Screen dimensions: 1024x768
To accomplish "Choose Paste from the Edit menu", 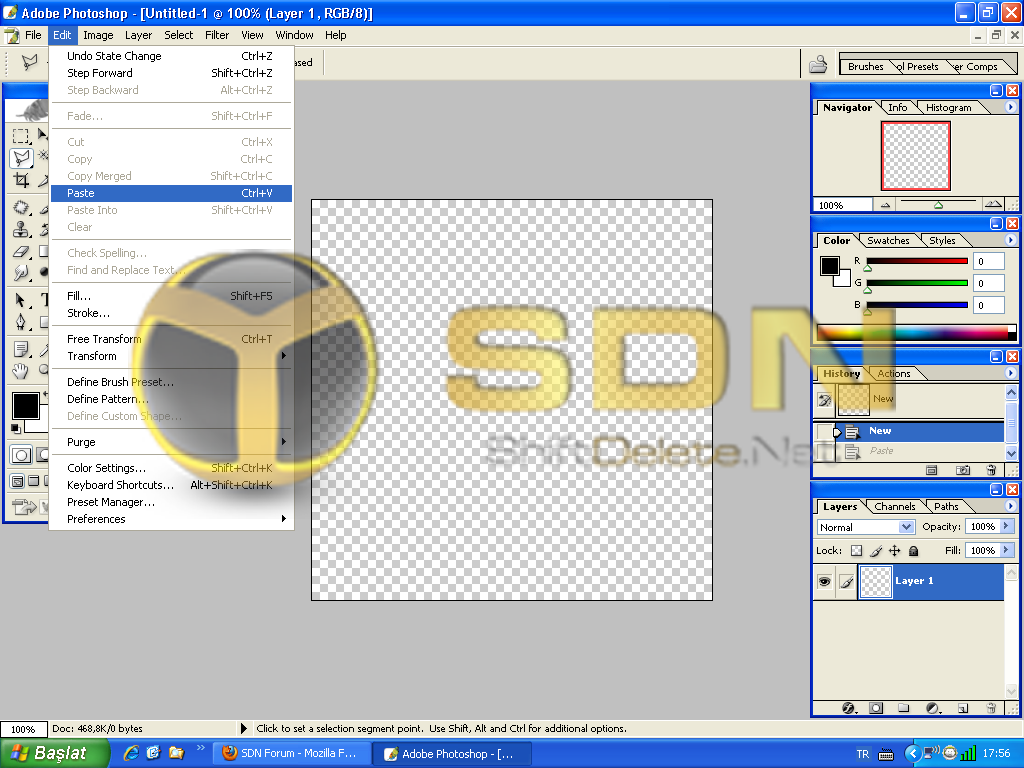I will point(170,193).
